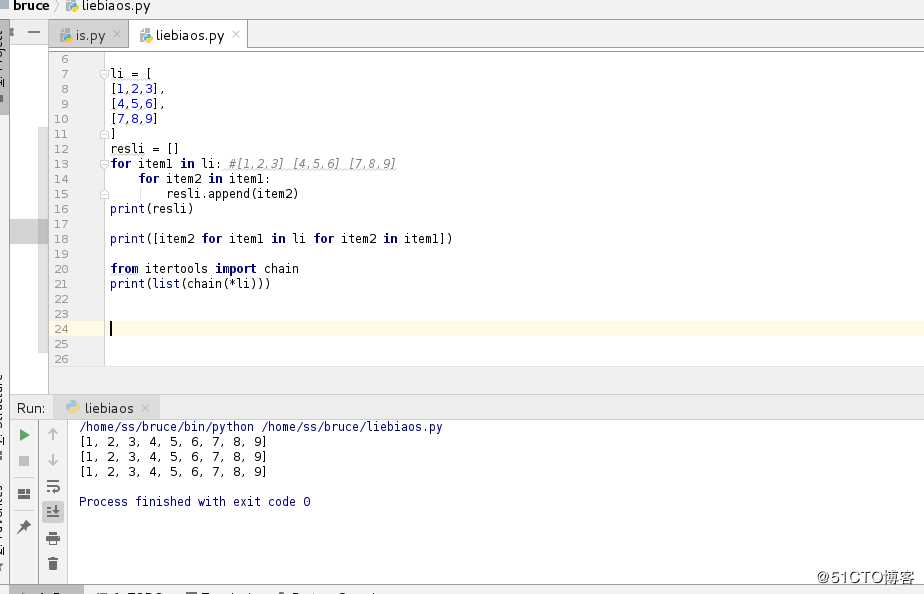Click gutter line number 16
Viewport: 924px width, 594px height.
[x=61, y=209]
